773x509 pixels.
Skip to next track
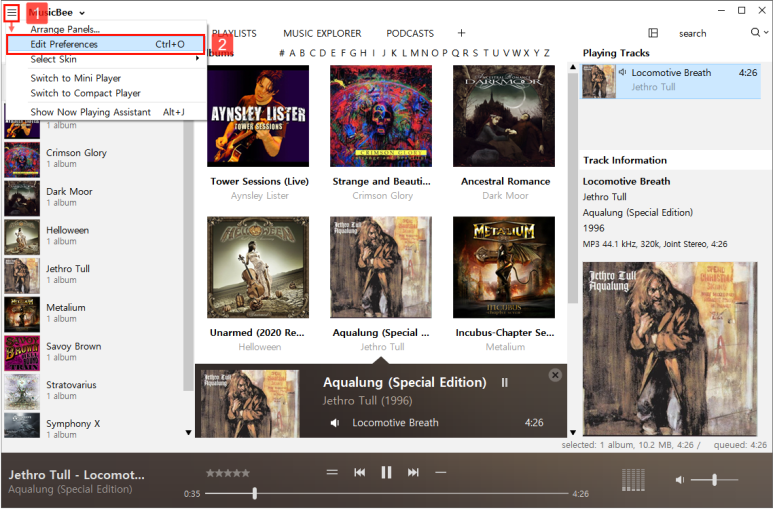413,473
